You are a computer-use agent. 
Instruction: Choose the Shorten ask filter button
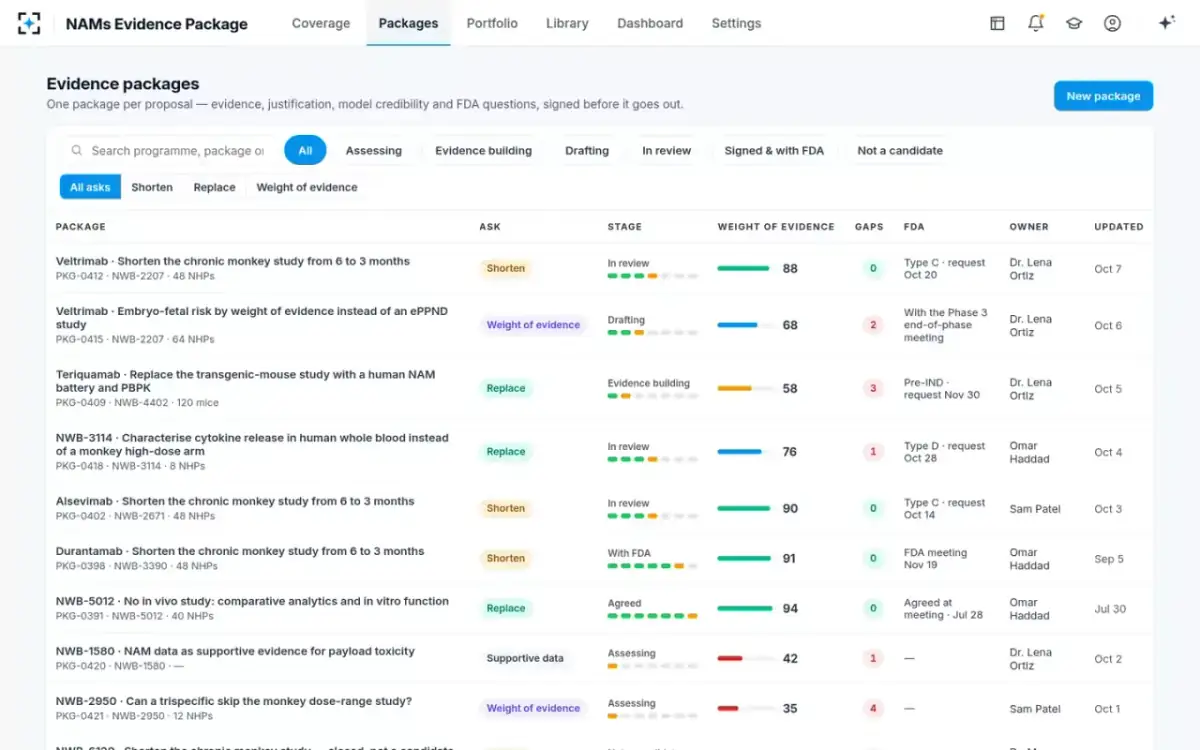click(x=152, y=187)
